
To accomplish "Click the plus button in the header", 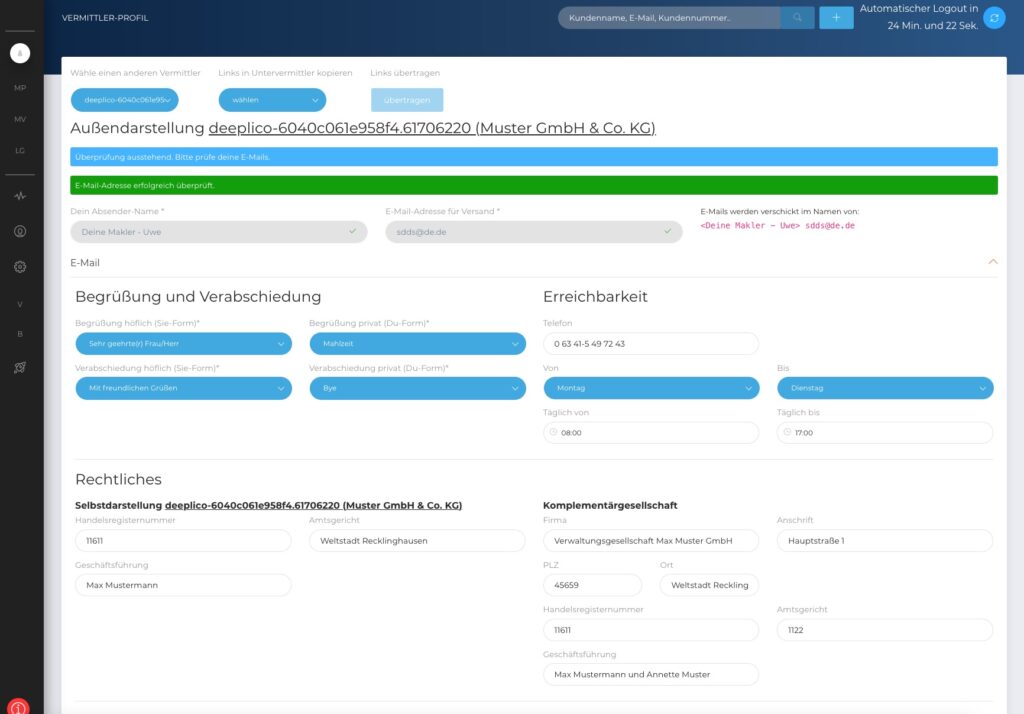I will [x=836, y=18].
